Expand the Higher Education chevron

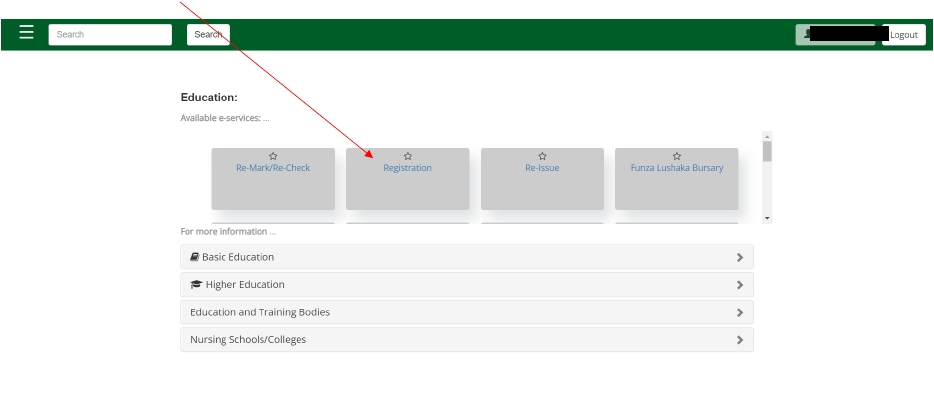[740, 285]
